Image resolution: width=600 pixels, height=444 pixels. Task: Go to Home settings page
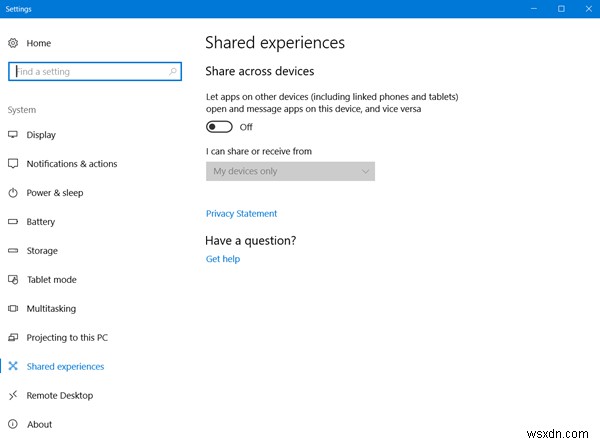coord(39,43)
